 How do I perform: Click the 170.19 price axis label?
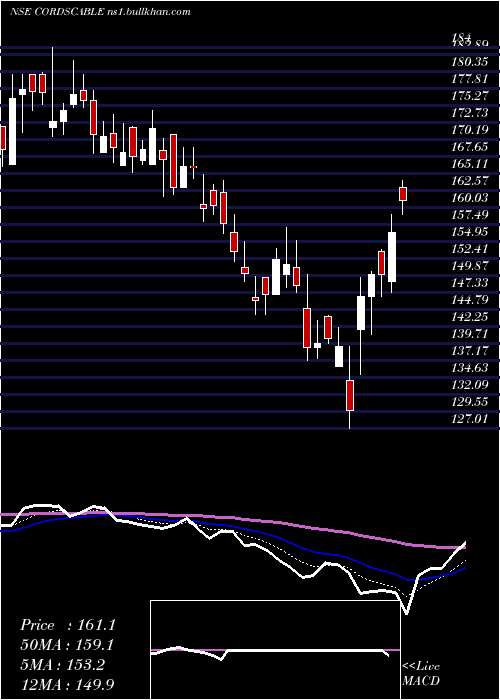tap(469, 129)
